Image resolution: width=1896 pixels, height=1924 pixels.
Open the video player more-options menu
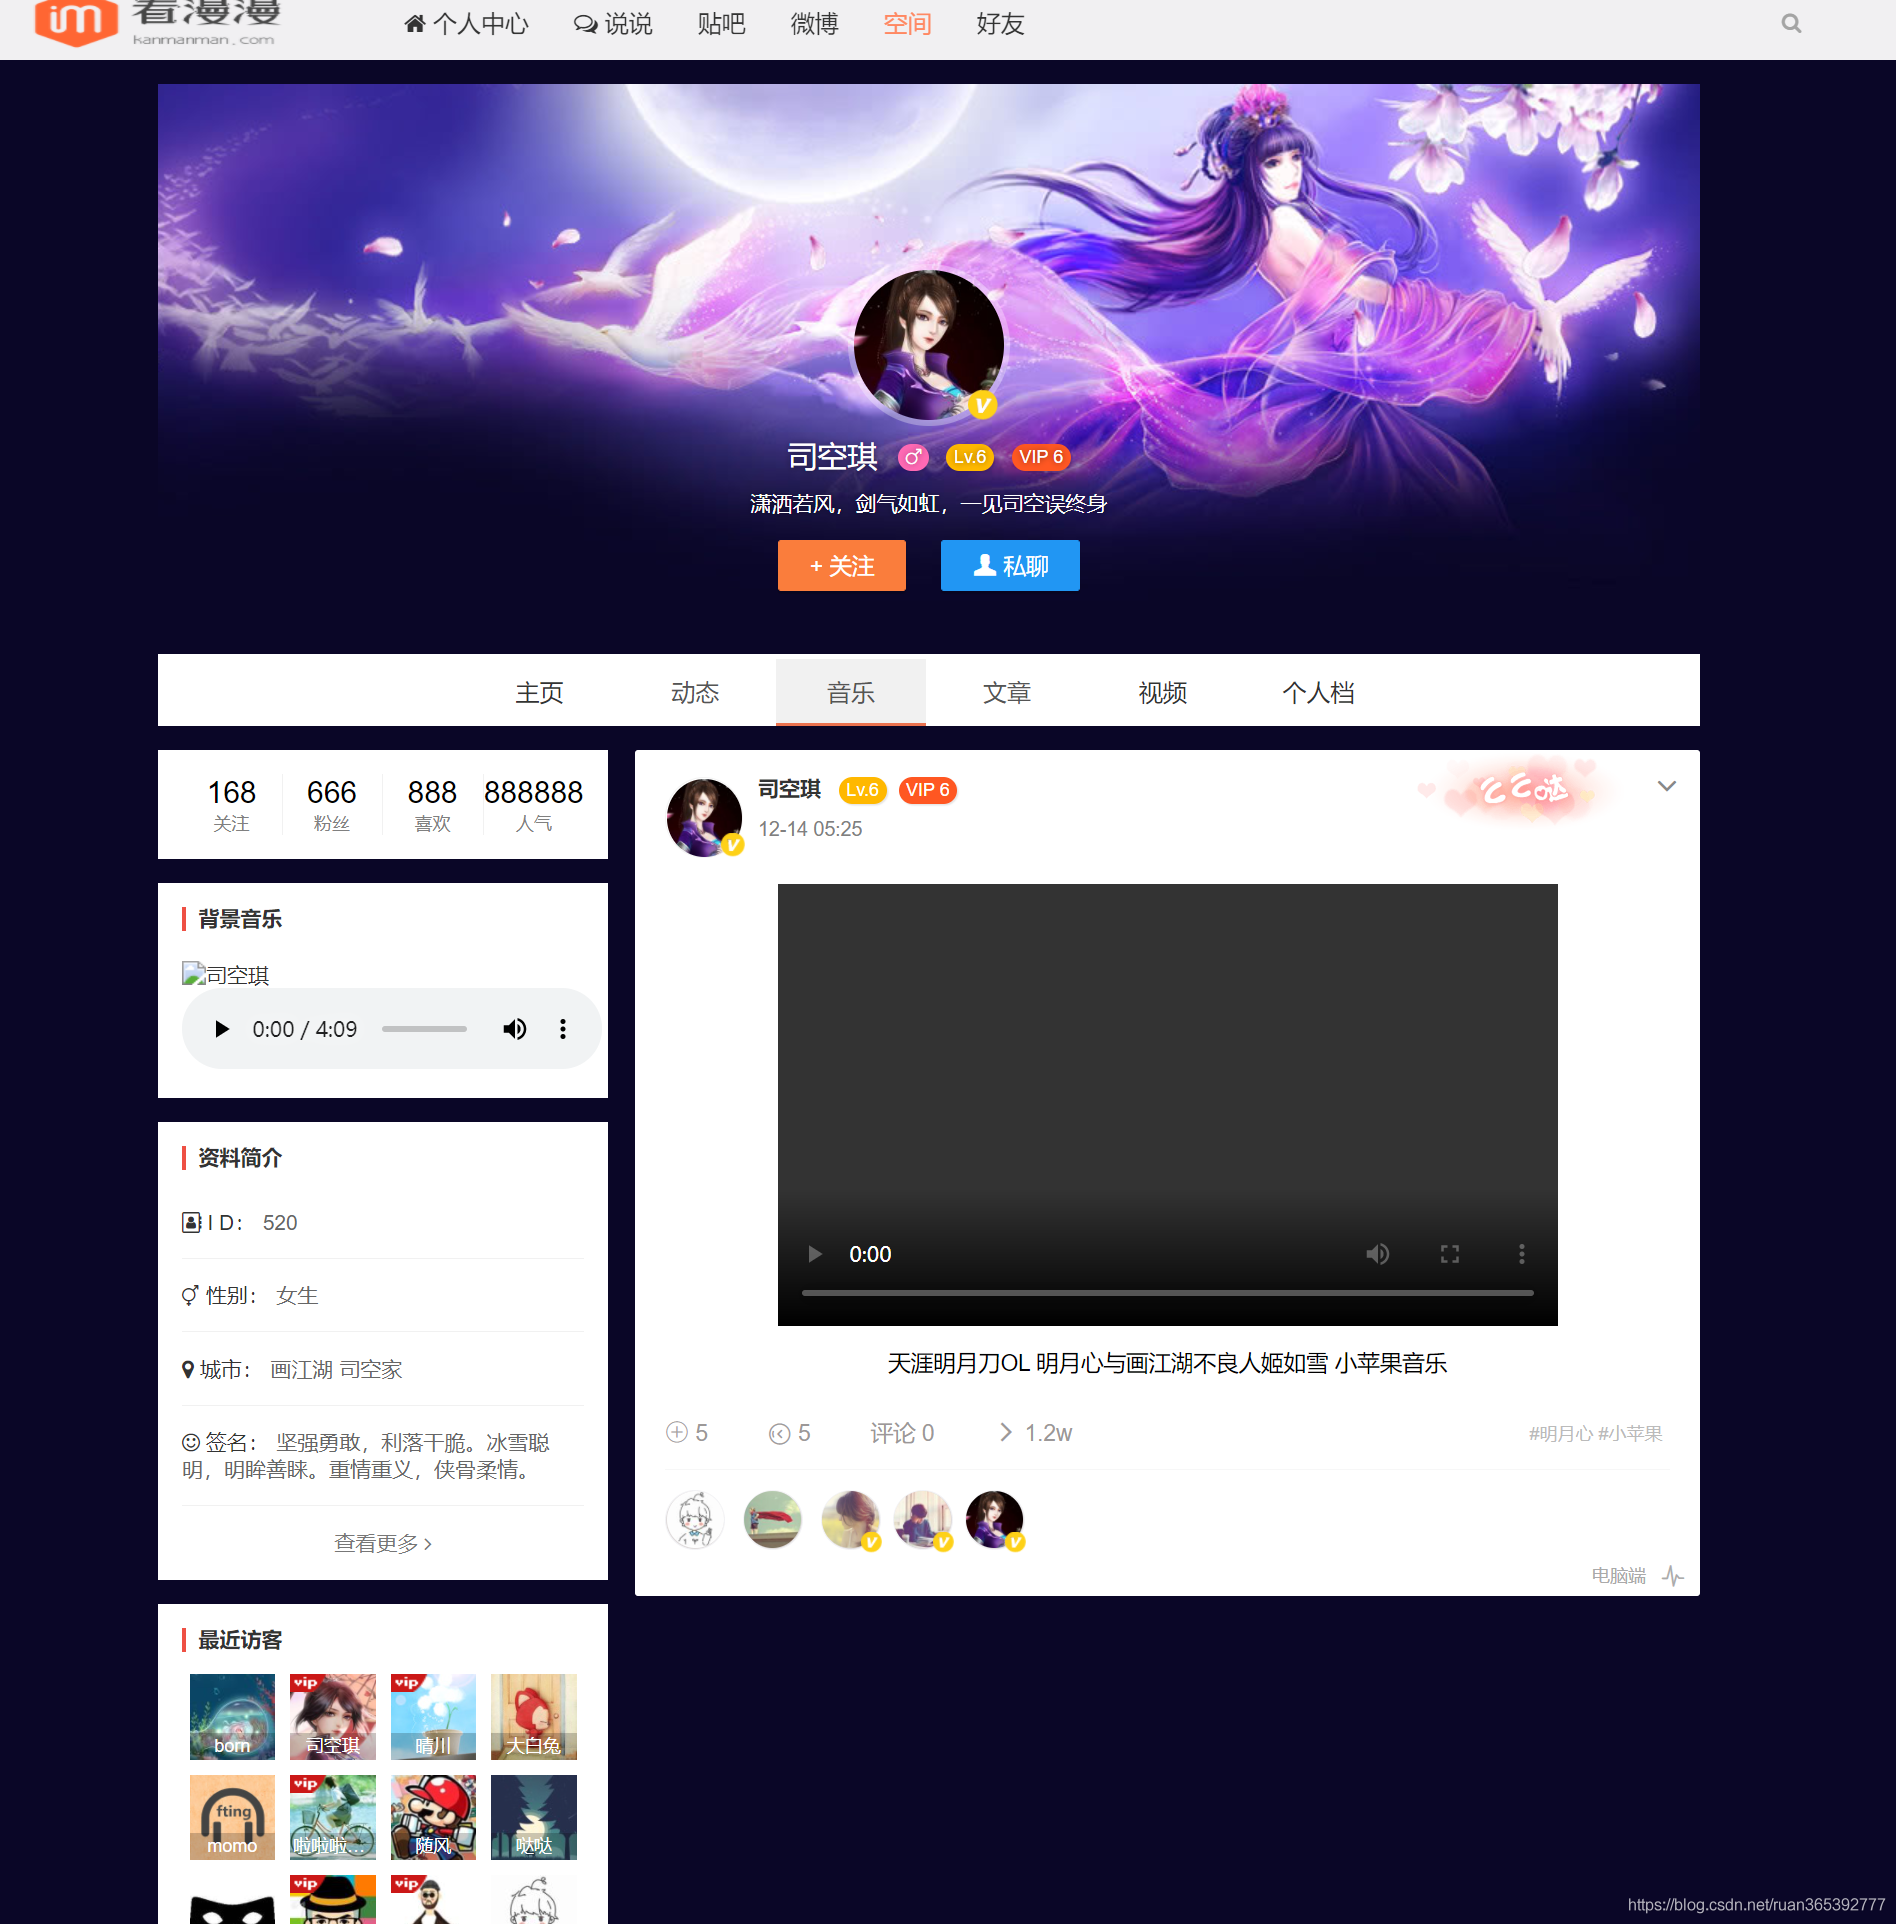1522,1254
